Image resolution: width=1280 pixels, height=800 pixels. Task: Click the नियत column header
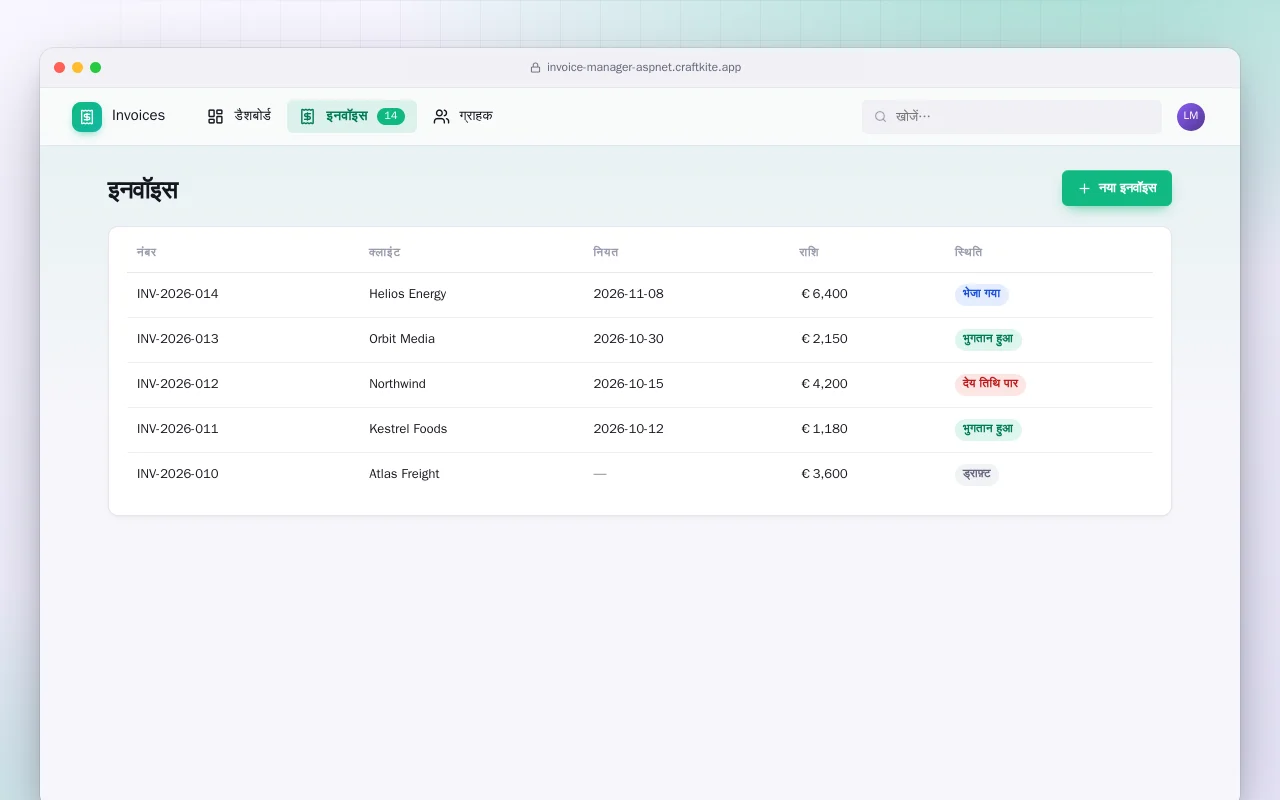[606, 252]
